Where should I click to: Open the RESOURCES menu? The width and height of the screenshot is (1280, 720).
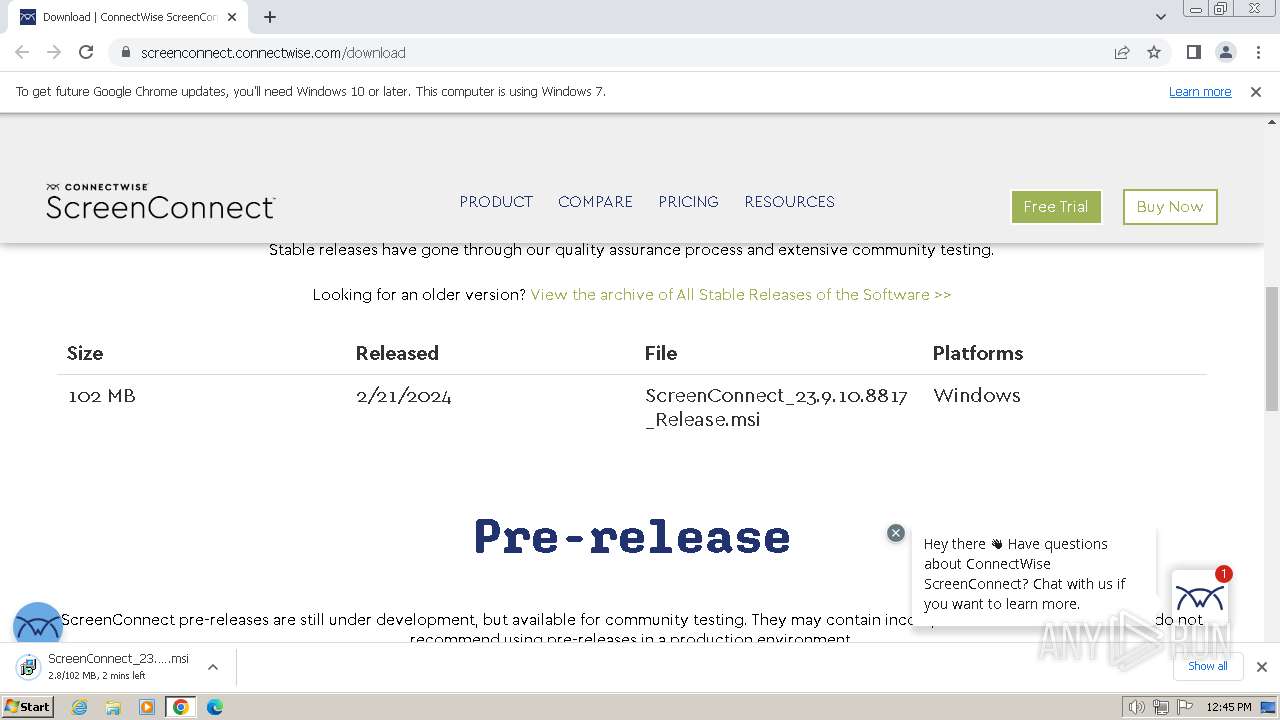click(789, 201)
